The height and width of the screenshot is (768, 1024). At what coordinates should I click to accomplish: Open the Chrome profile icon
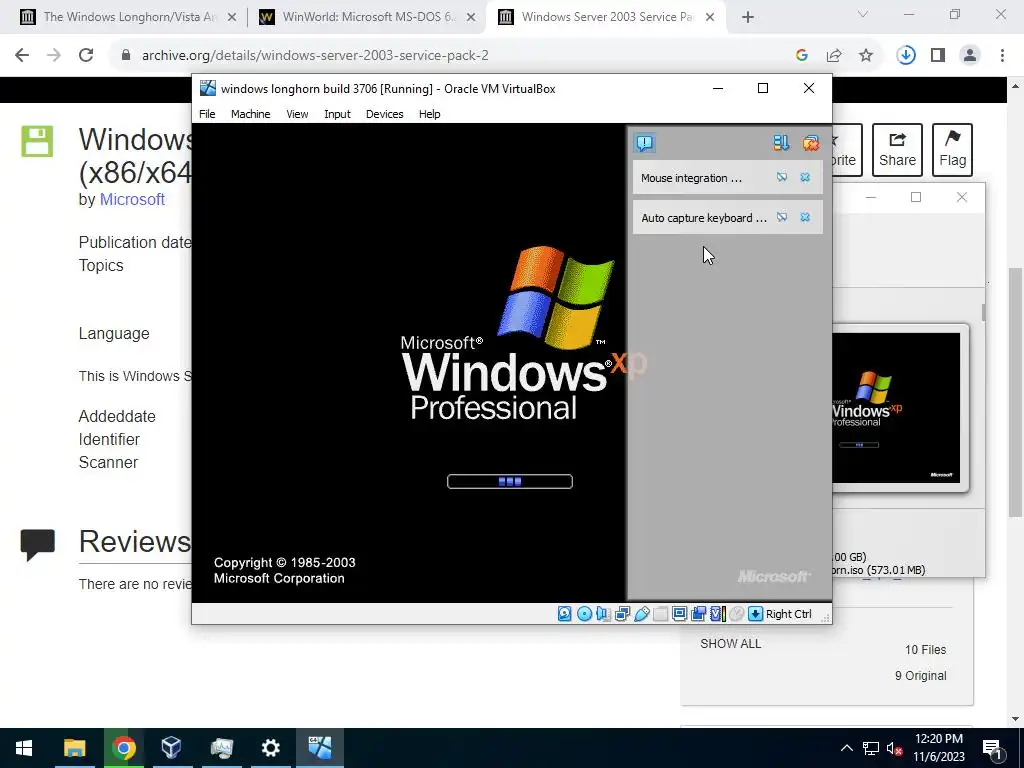point(970,56)
